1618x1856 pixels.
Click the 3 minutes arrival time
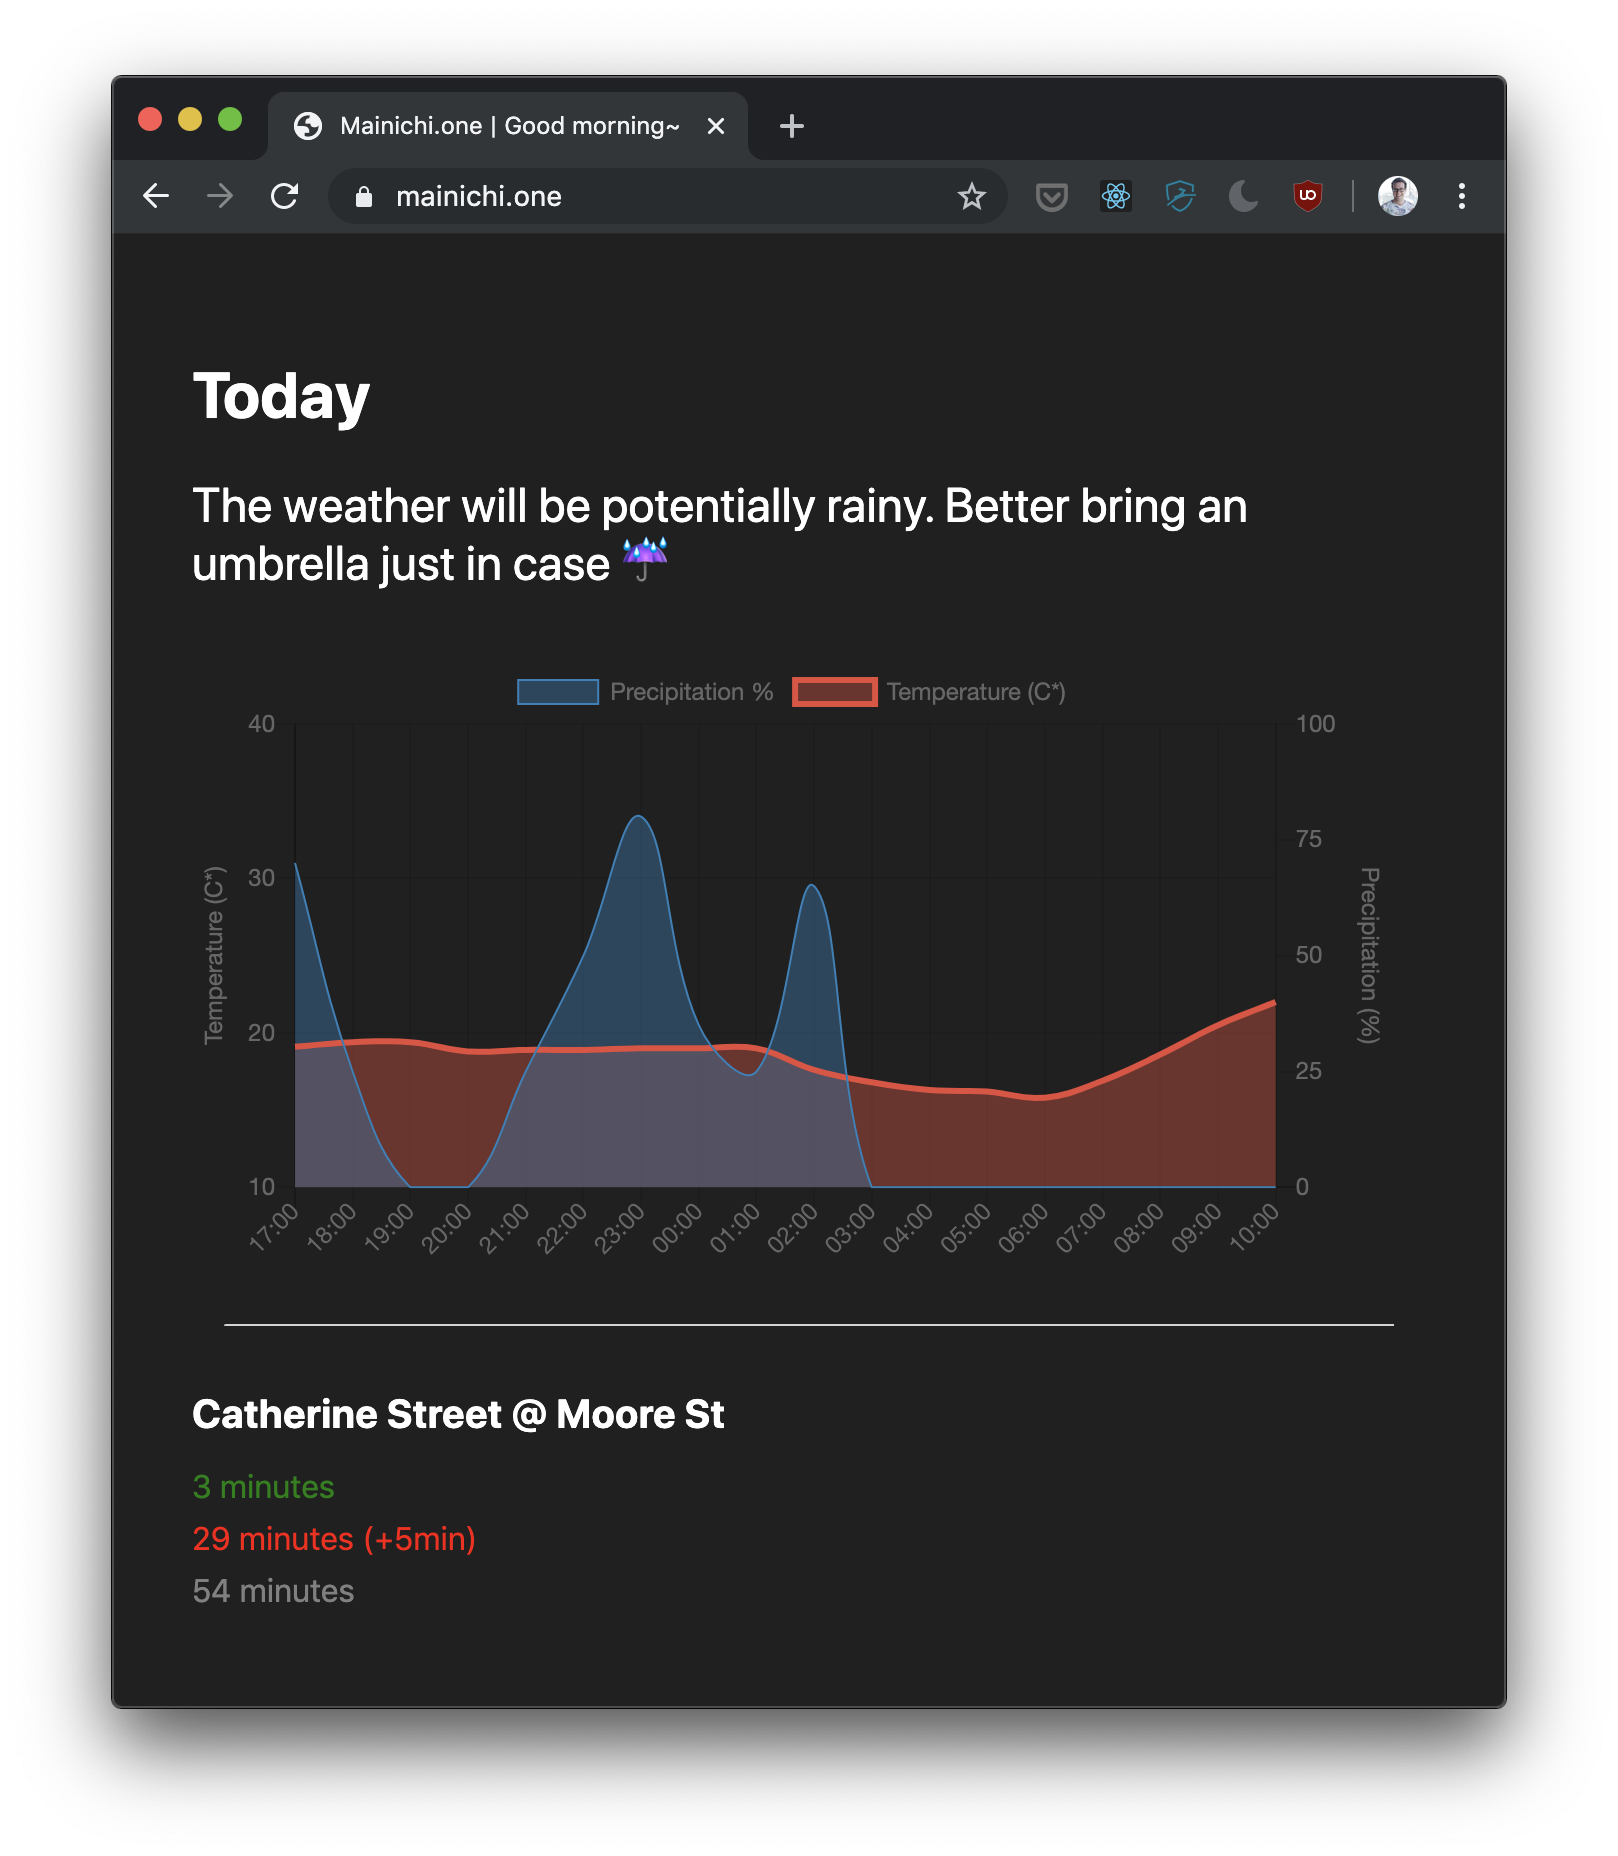click(x=263, y=1487)
